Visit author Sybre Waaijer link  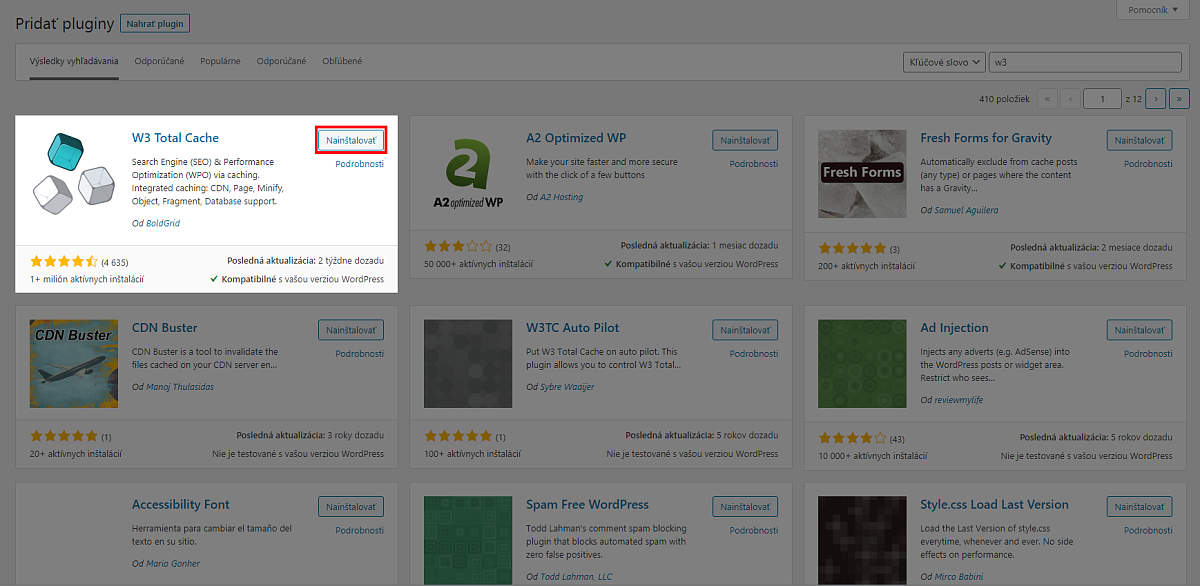click(x=567, y=387)
